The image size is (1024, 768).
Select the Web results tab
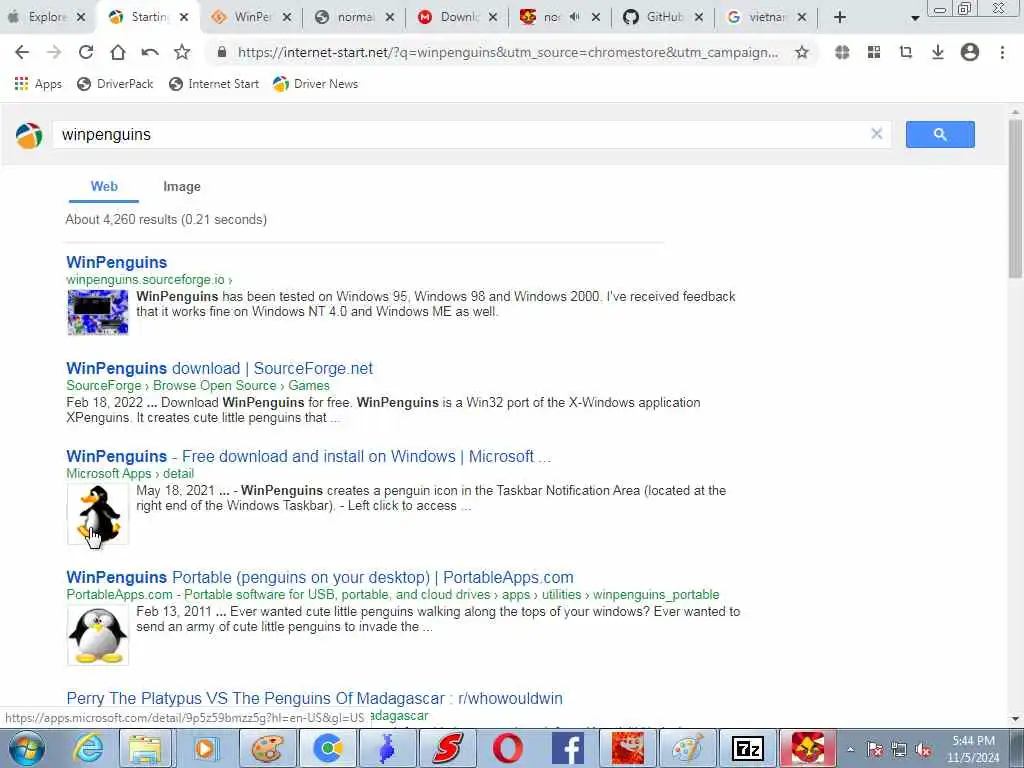point(104,187)
